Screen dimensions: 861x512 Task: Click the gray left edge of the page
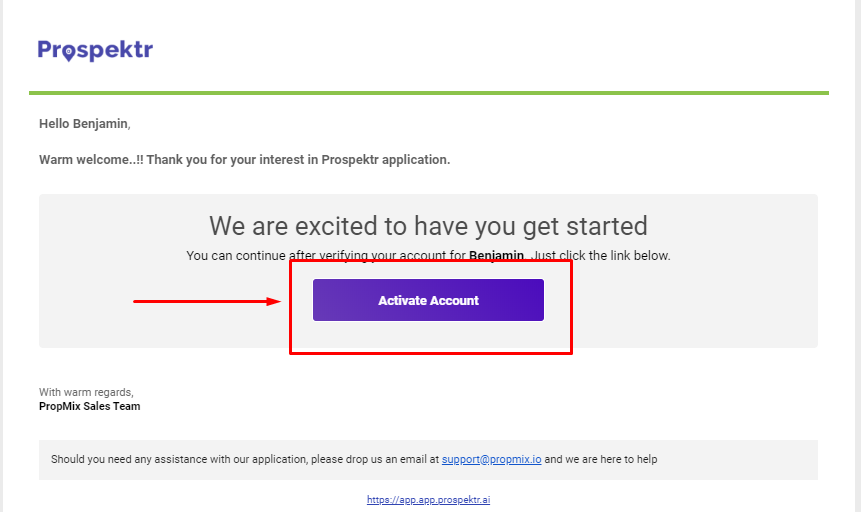coord(2,256)
